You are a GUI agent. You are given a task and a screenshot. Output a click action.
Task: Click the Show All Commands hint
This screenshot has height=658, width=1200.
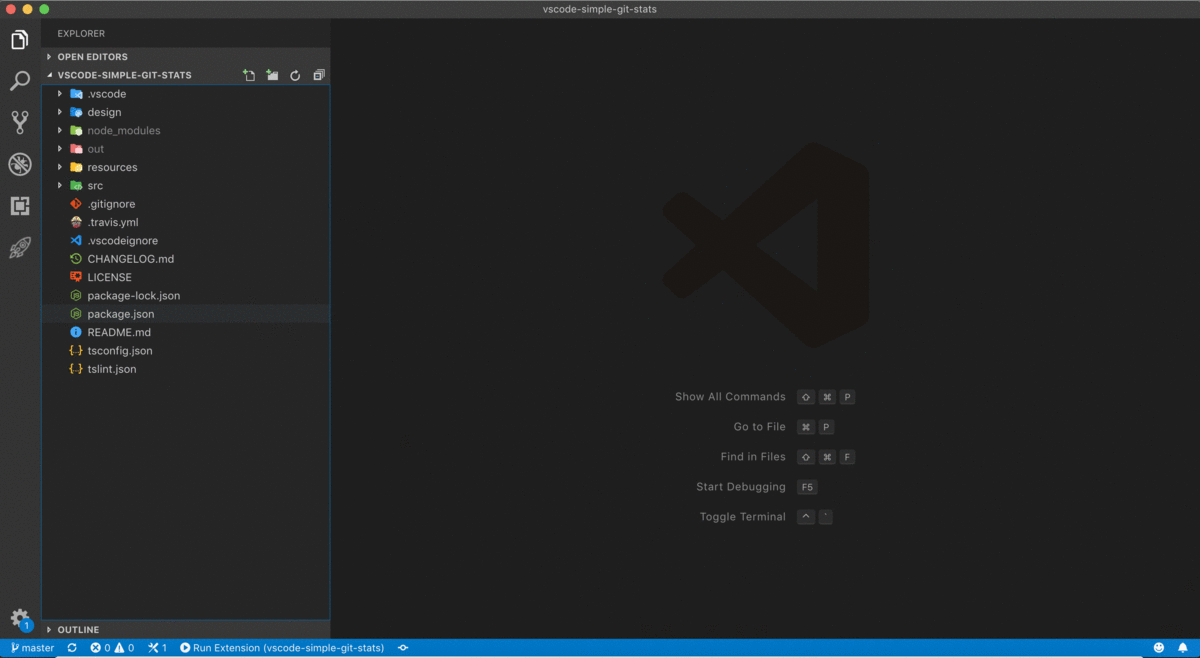click(730, 397)
